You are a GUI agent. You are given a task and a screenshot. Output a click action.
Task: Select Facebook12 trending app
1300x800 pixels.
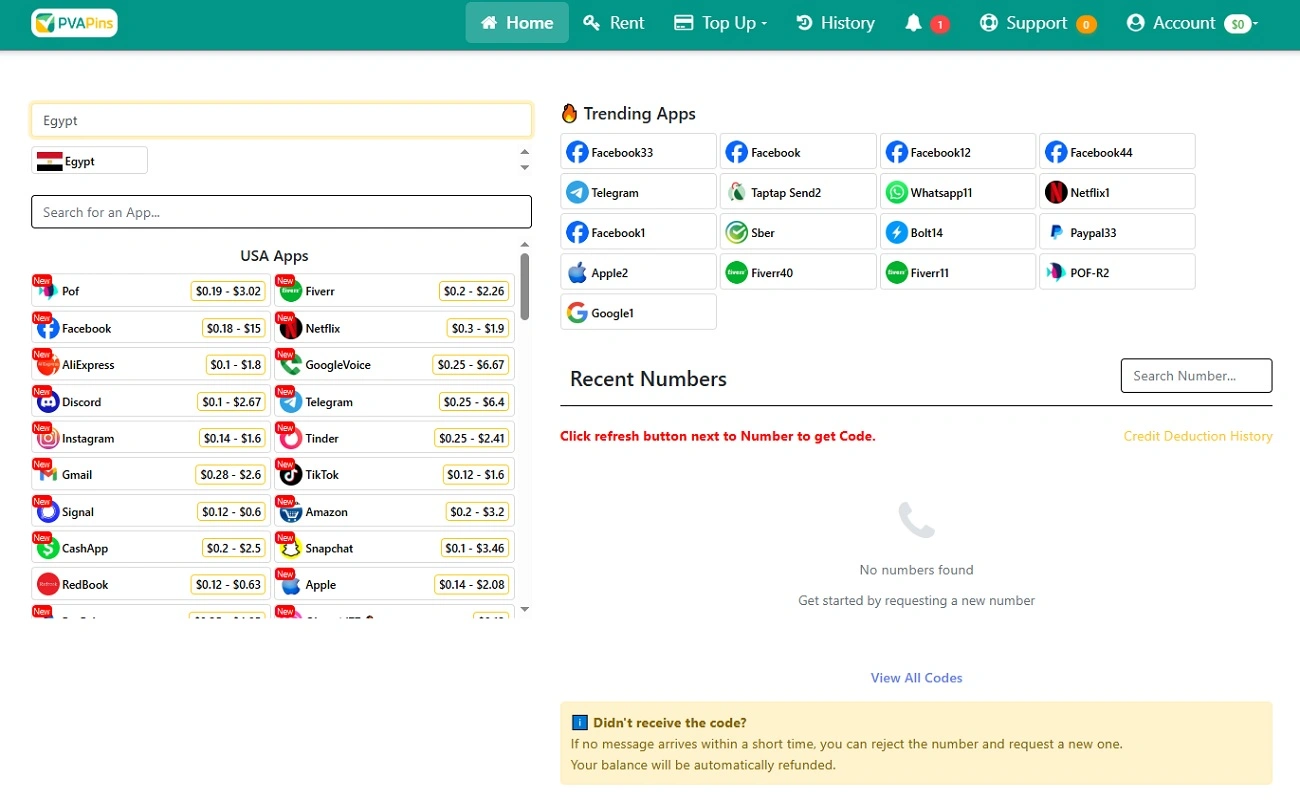click(x=958, y=152)
